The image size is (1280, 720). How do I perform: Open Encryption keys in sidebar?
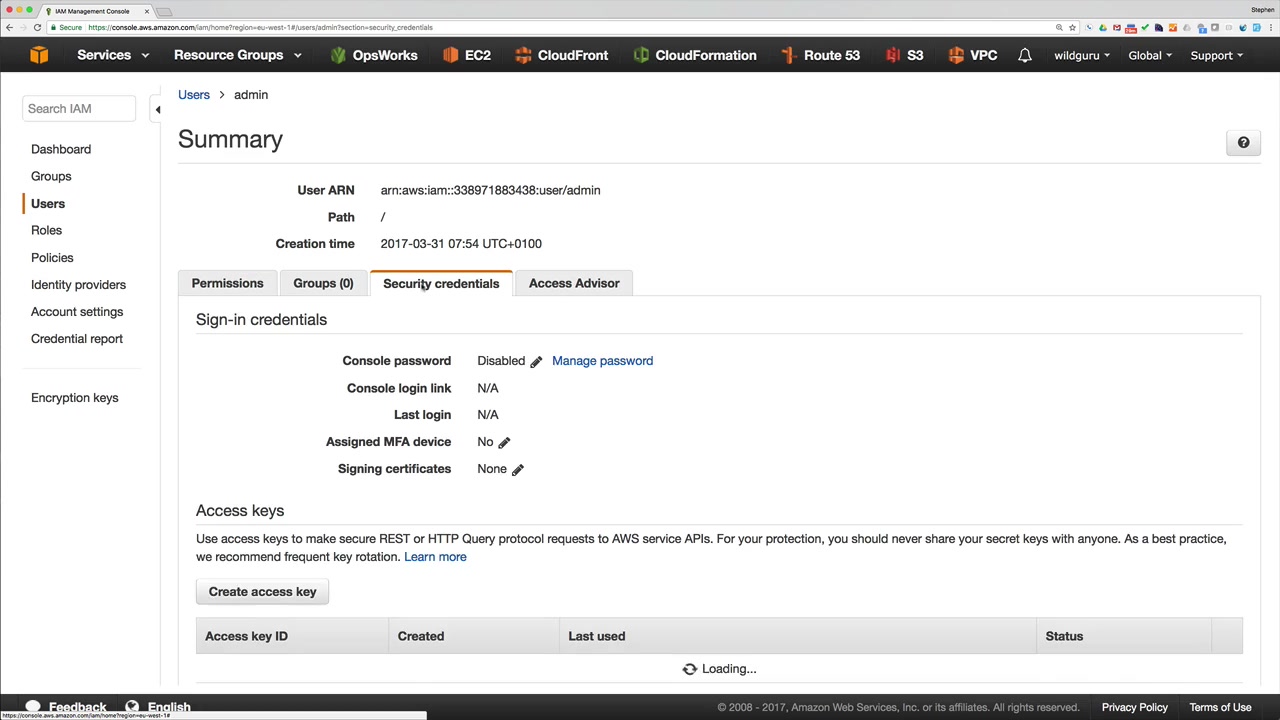[74, 397]
